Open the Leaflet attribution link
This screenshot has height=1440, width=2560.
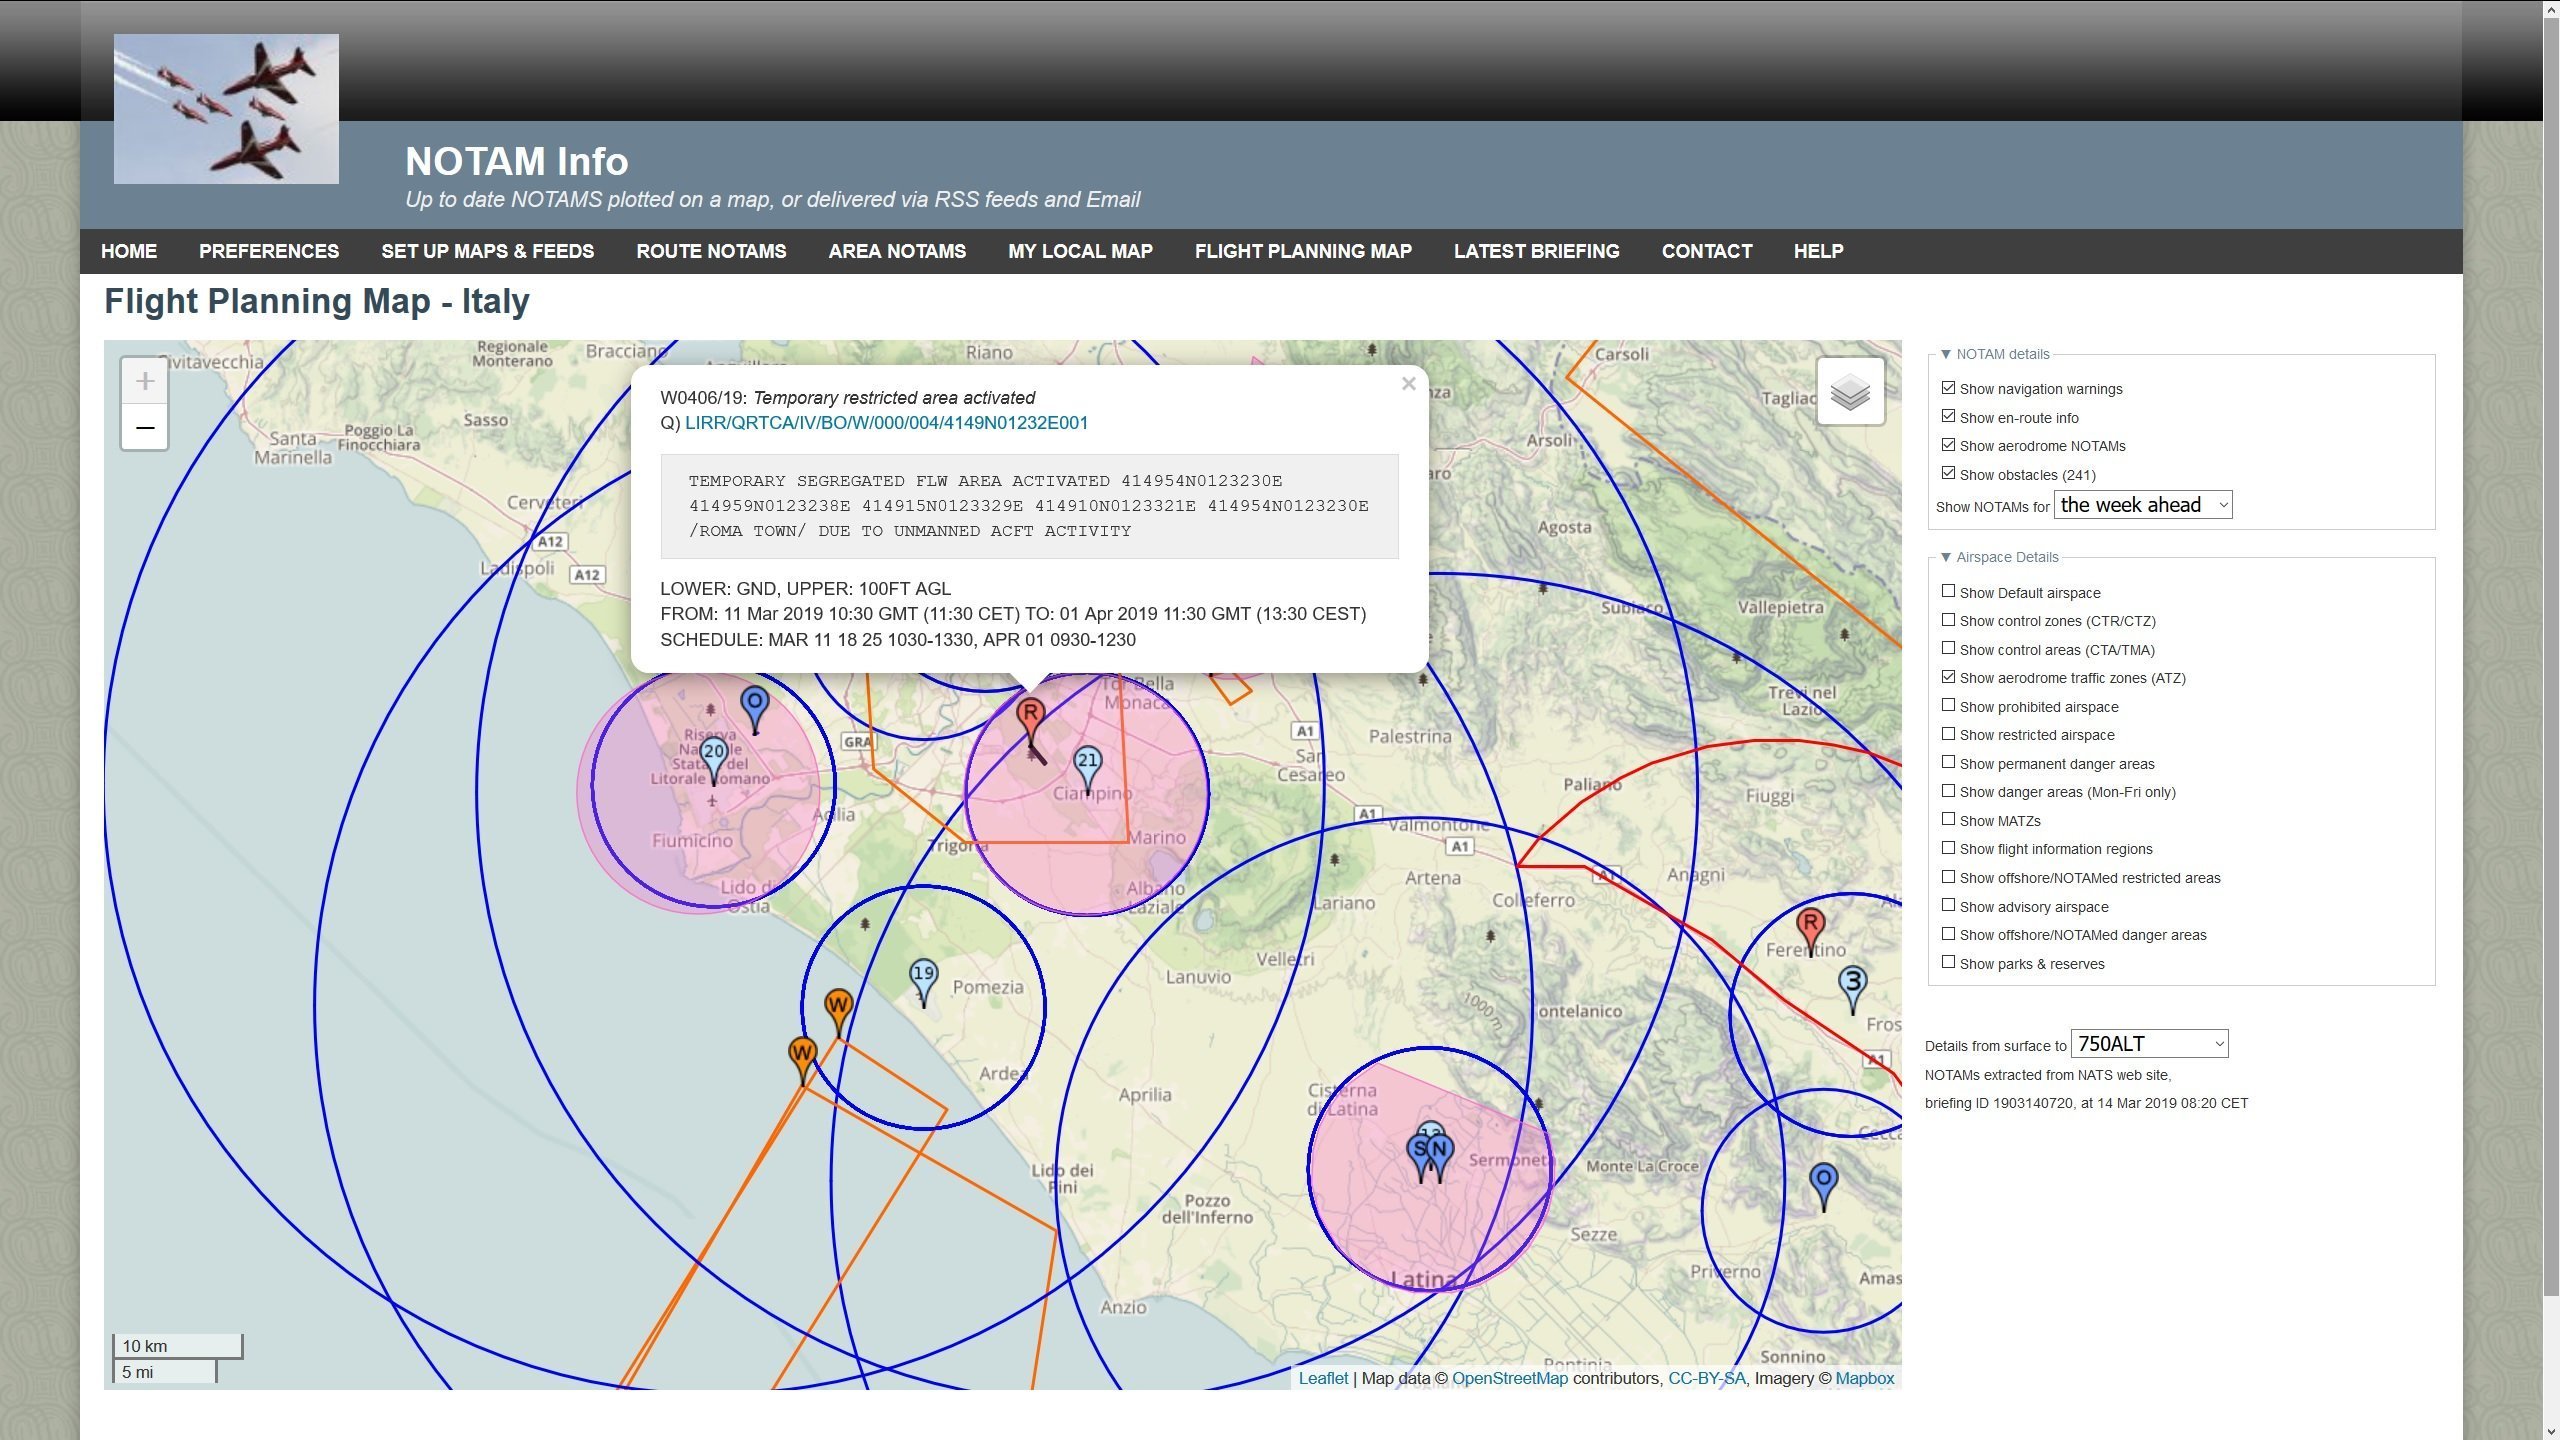(1323, 1378)
